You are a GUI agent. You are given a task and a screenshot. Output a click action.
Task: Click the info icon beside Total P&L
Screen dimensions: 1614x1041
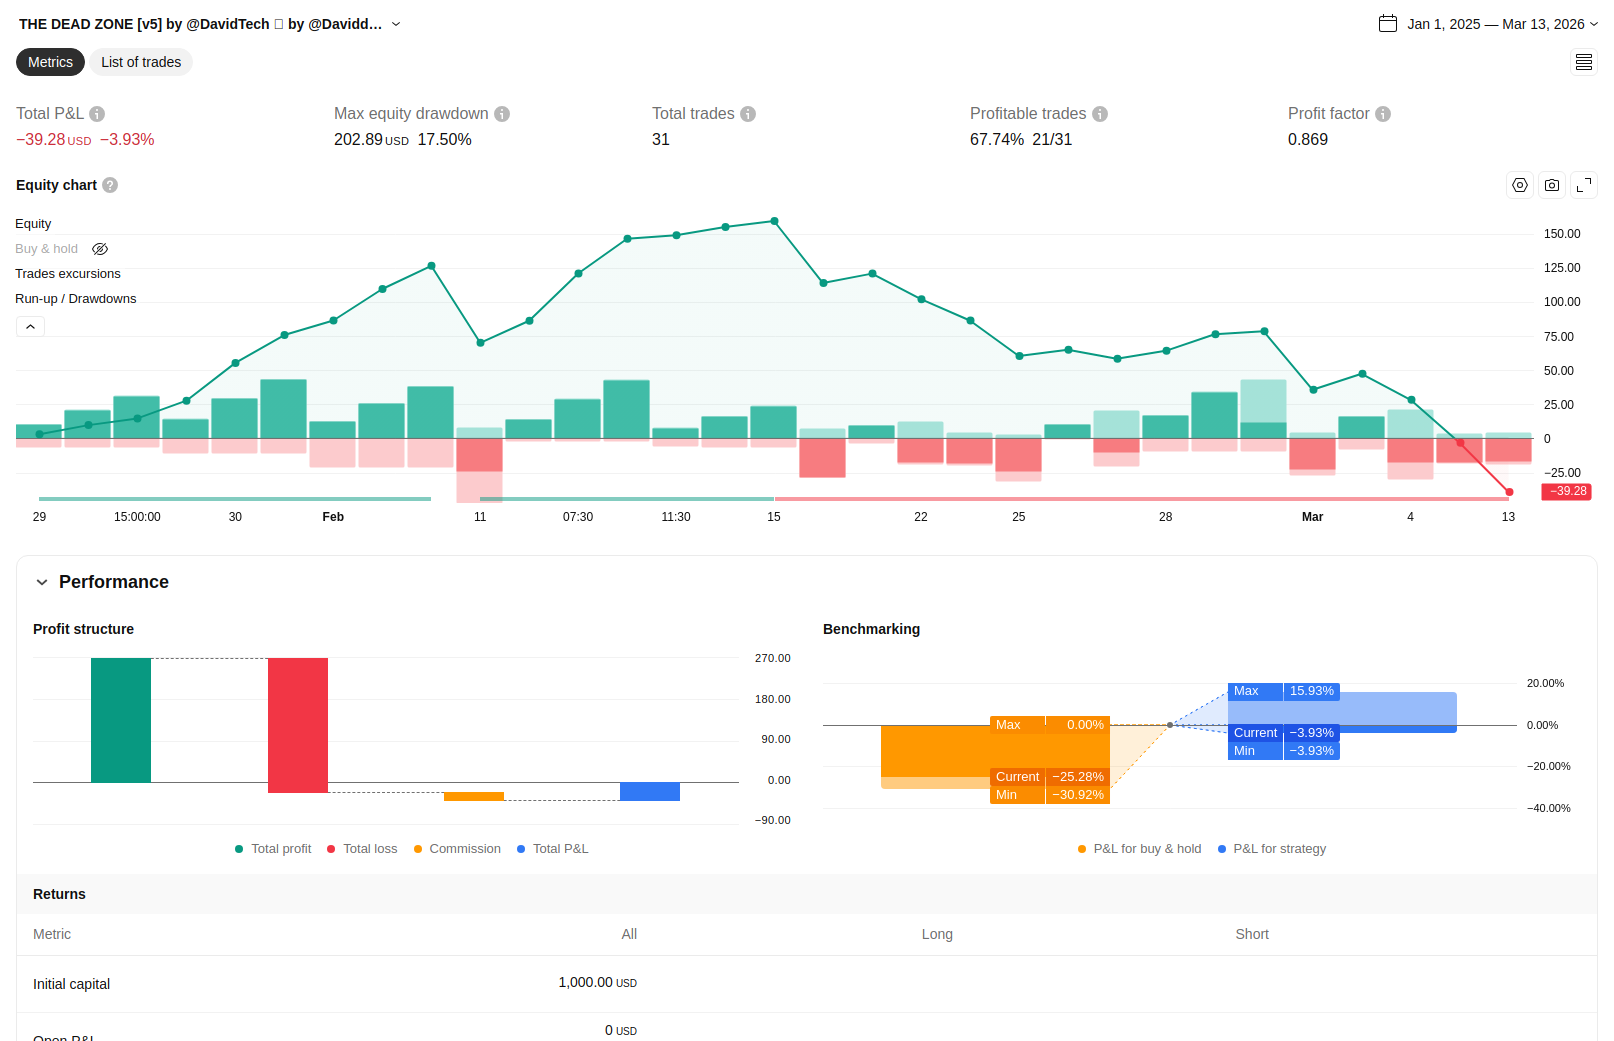(x=97, y=114)
